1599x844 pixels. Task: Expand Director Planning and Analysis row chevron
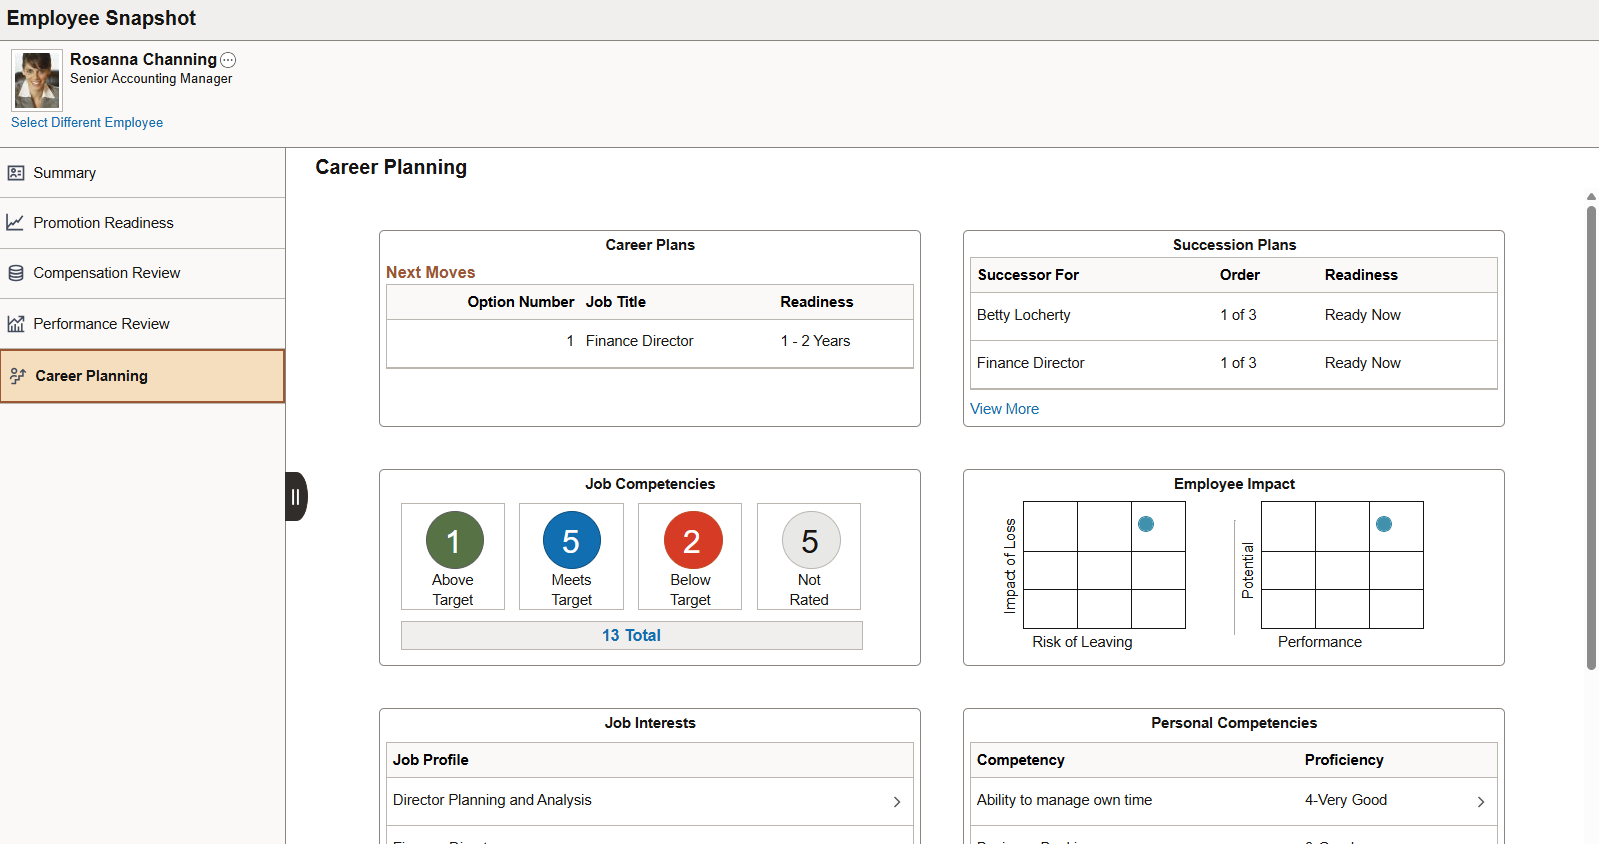tap(897, 802)
